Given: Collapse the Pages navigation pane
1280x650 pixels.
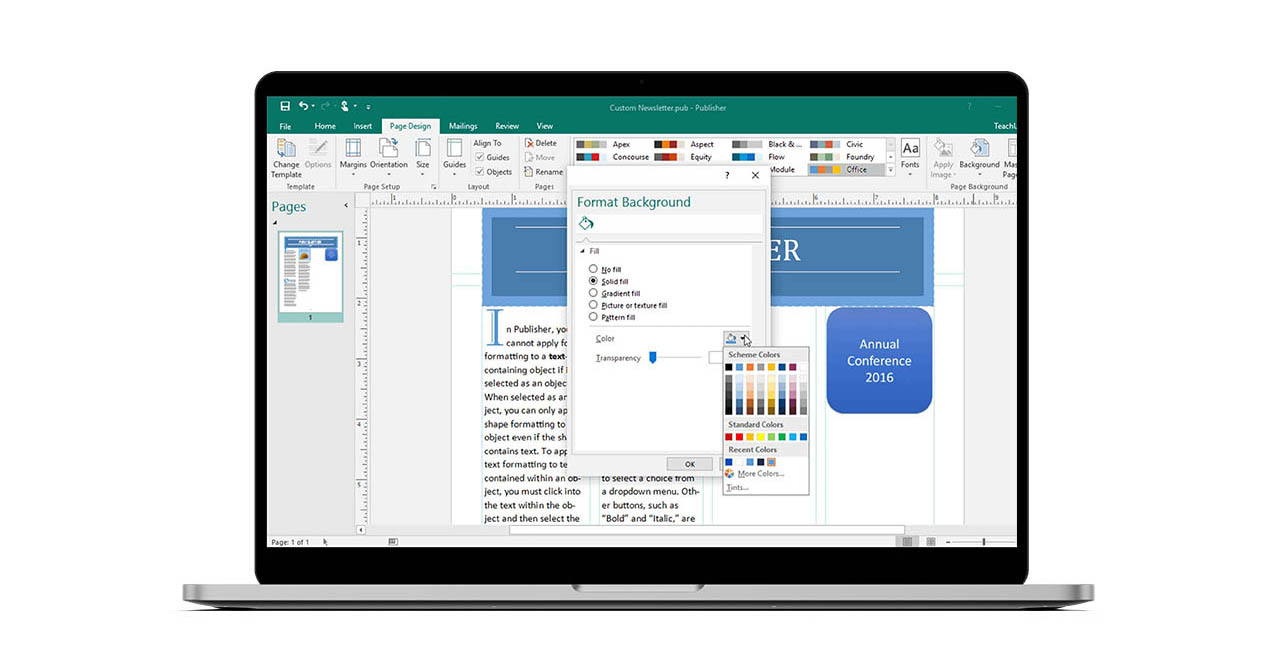Looking at the screenshot, I should (x=346, y=206).
